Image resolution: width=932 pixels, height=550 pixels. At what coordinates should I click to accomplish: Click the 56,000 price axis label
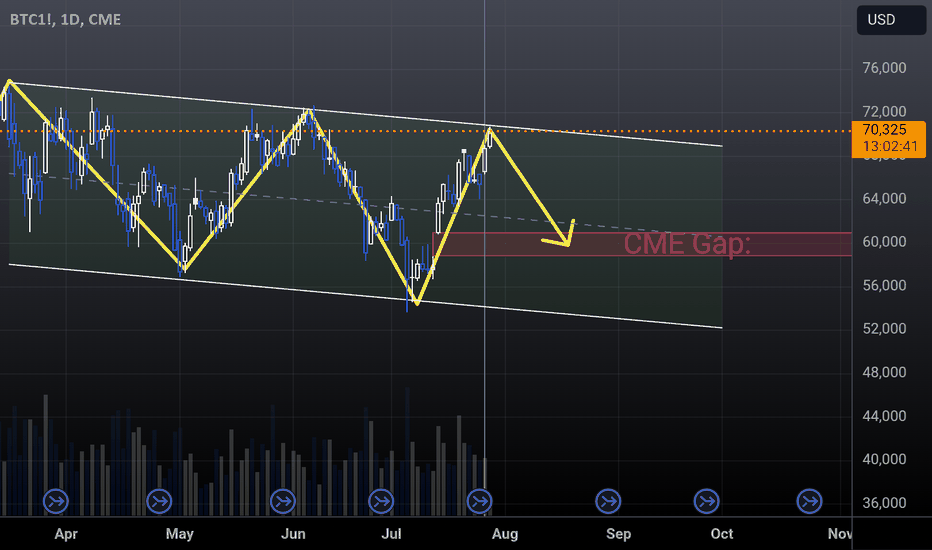coord(884,285)
